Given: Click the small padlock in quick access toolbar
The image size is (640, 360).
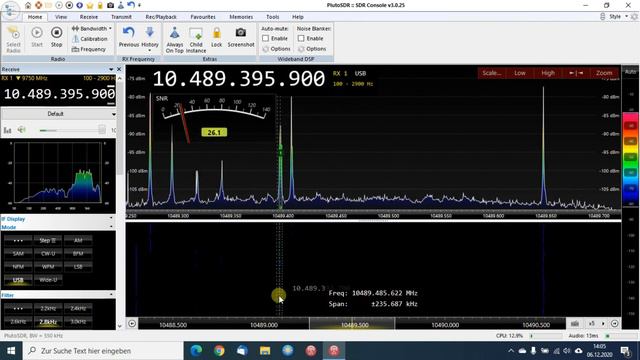Looking at the screenshot, I should tap(100, 5).
